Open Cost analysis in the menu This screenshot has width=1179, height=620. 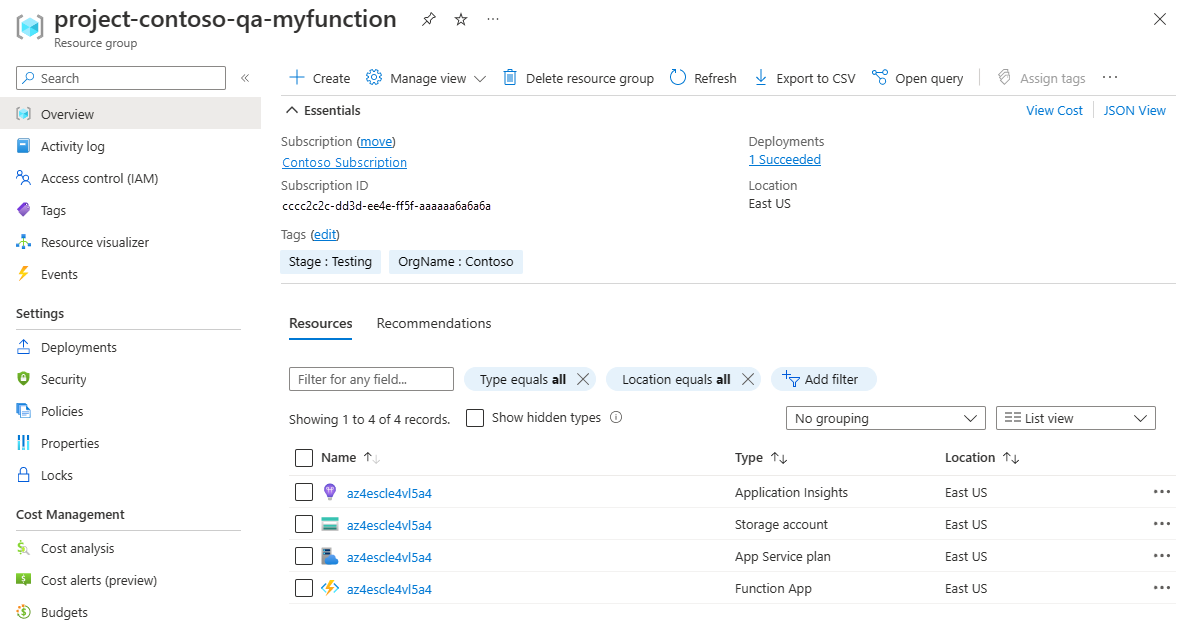[x=77, y=548]
